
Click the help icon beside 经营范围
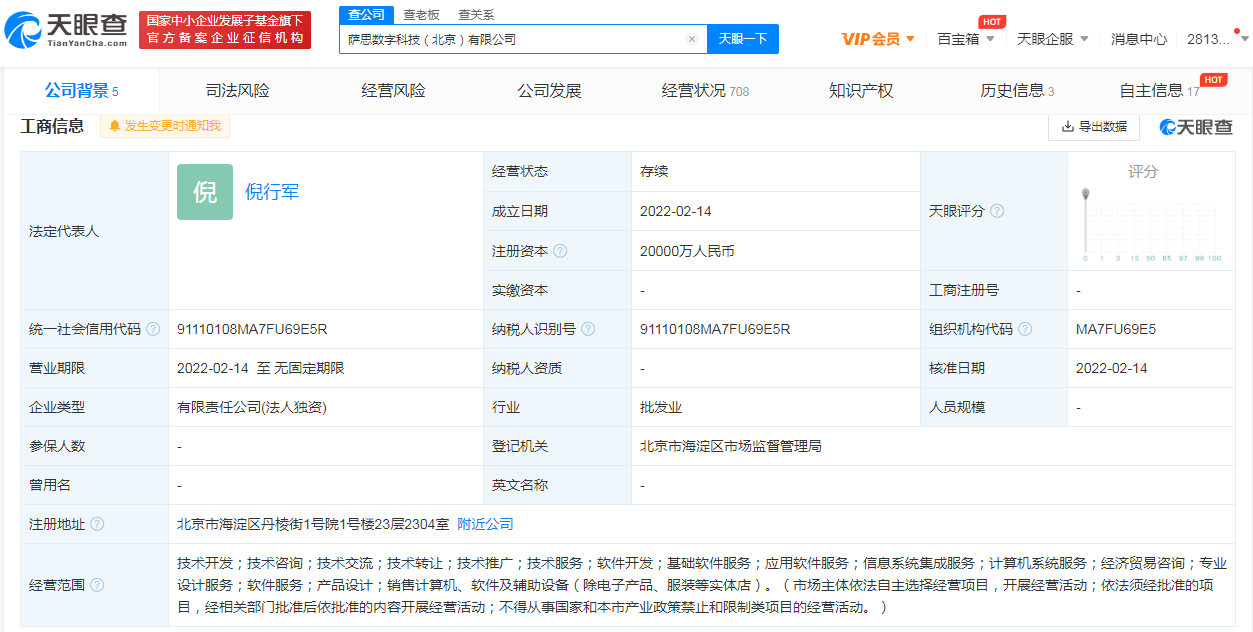(x=97, y=585)
